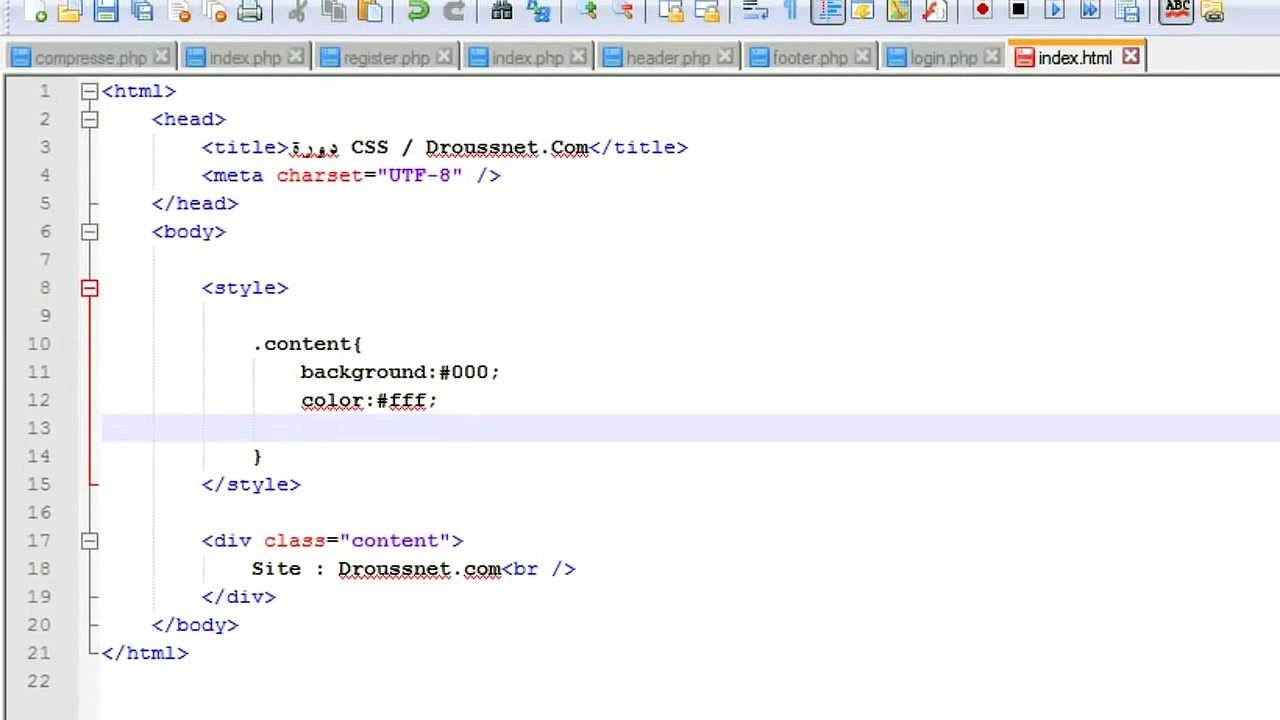Cut the selection with the scissors icon
The height and width of the screenshot is (720, 1280).
[x=297, y=11]
